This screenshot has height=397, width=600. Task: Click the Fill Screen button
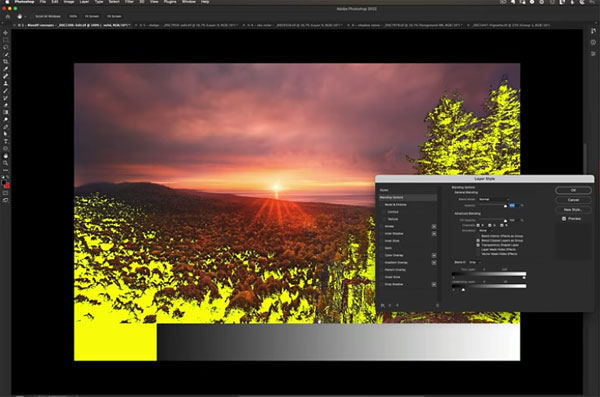pyautogui.click(x=114, y=16)
